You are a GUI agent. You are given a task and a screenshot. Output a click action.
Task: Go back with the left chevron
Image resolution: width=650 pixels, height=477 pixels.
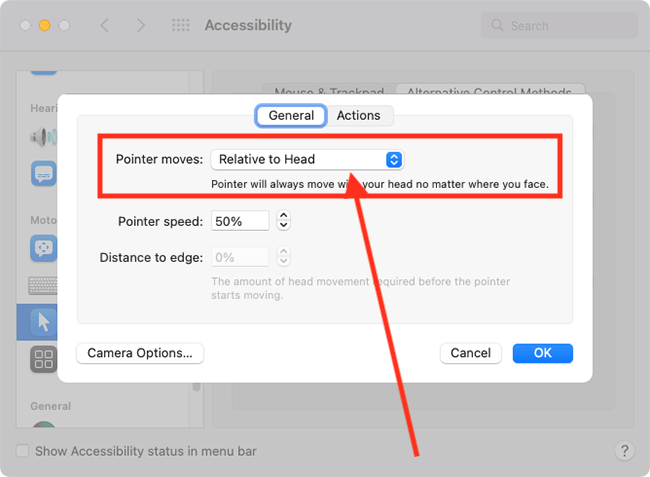[x=104, y=25]
